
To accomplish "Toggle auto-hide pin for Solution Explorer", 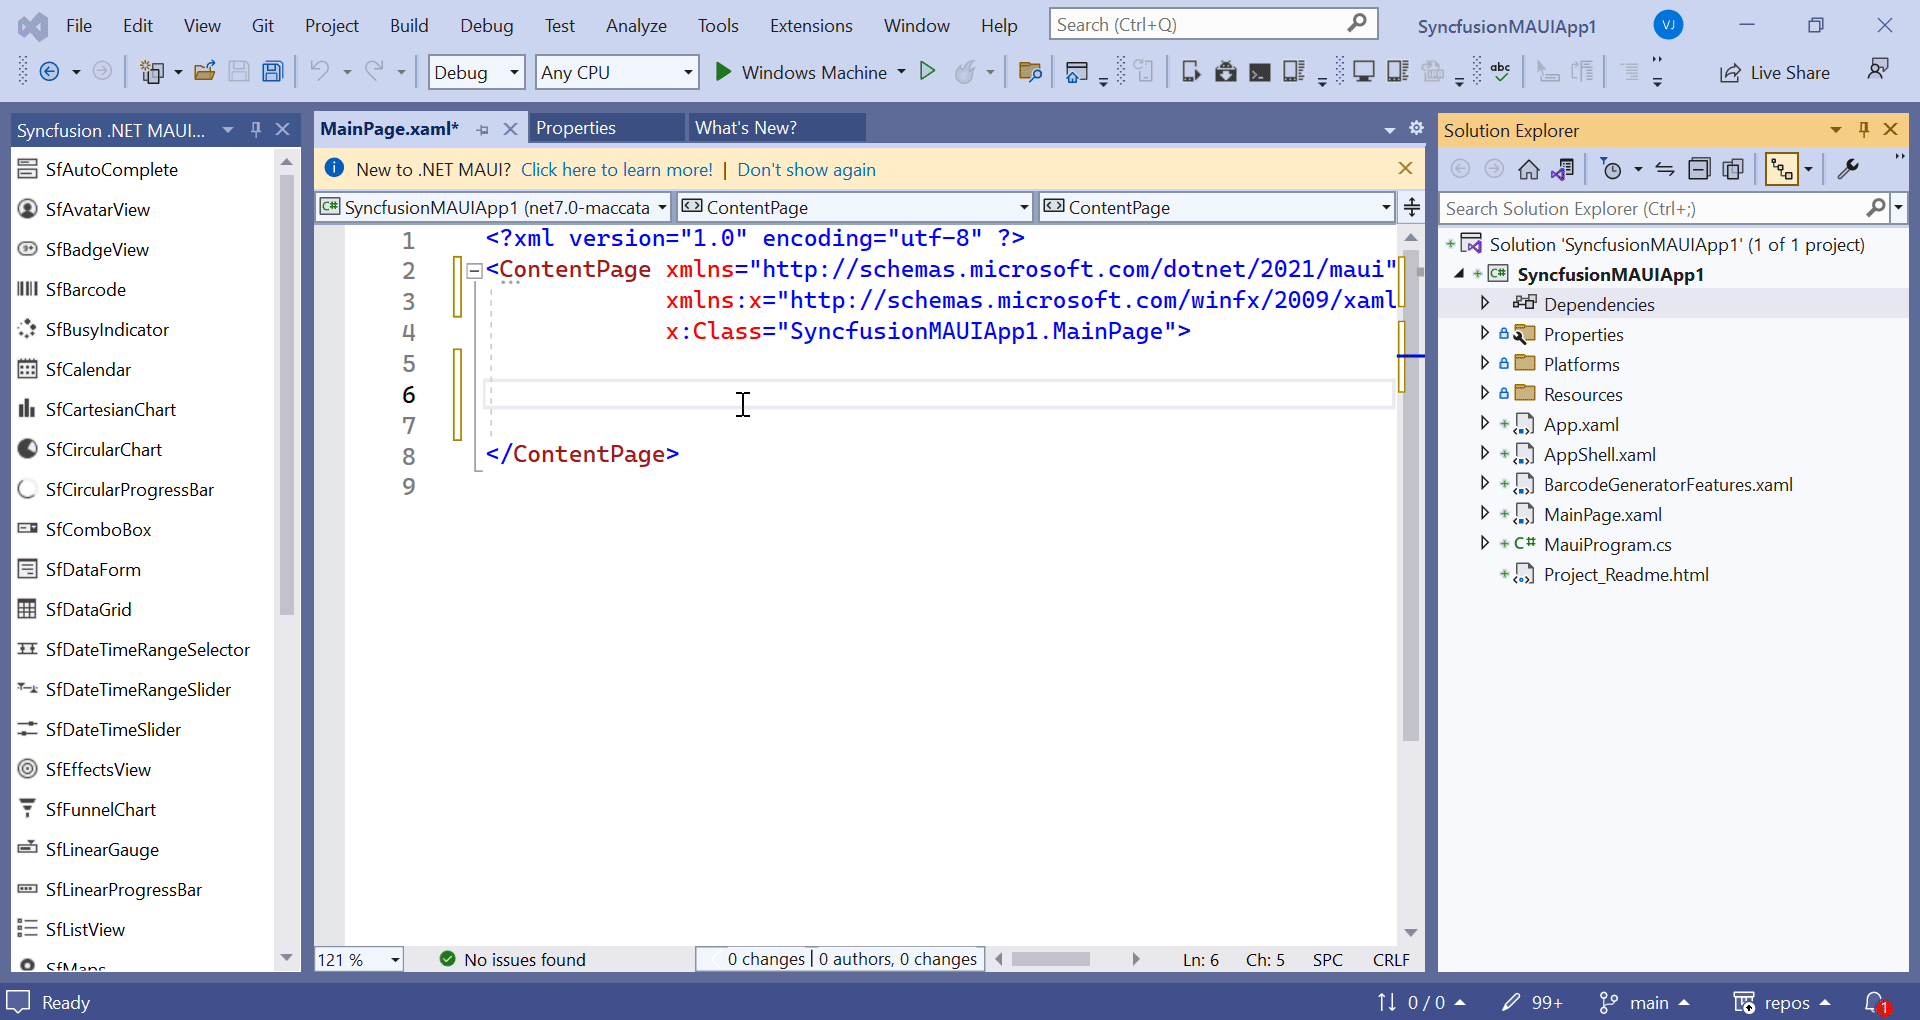I will coord(1863,129).
